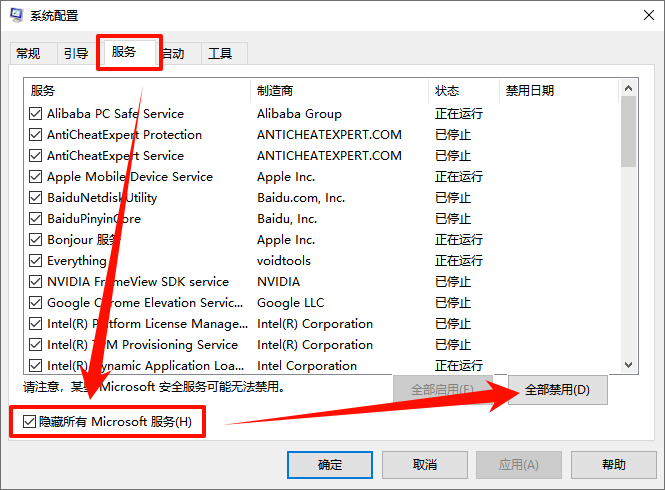Select Apple Inc. in Apple Mobile Device row
The width and height of the screenshot is (665, 490).
(286, 176)
